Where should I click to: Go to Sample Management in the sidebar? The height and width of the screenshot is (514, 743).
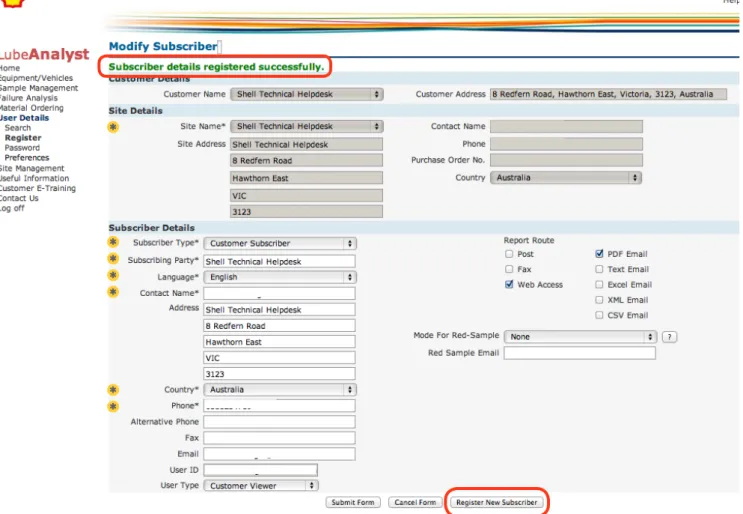[x=39, y=88]
